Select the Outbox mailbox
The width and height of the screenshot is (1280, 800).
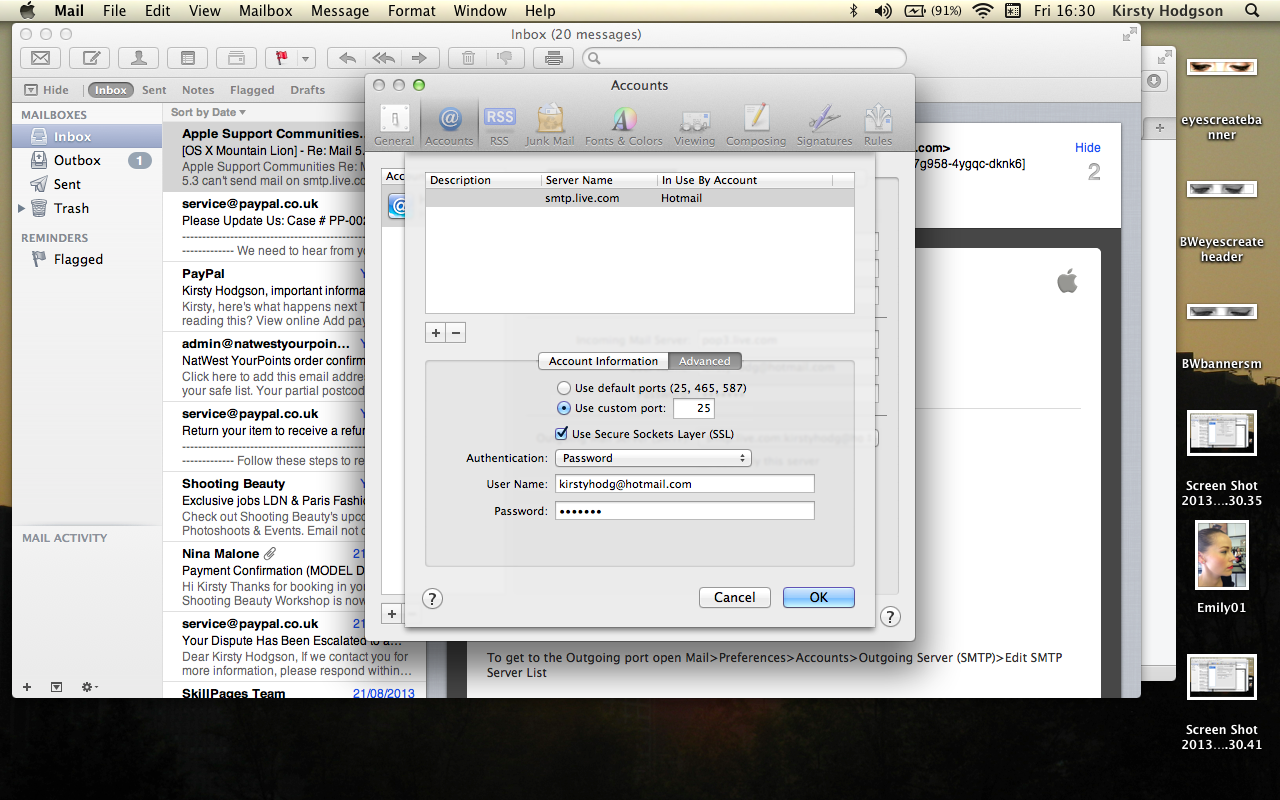pos(87,160)
